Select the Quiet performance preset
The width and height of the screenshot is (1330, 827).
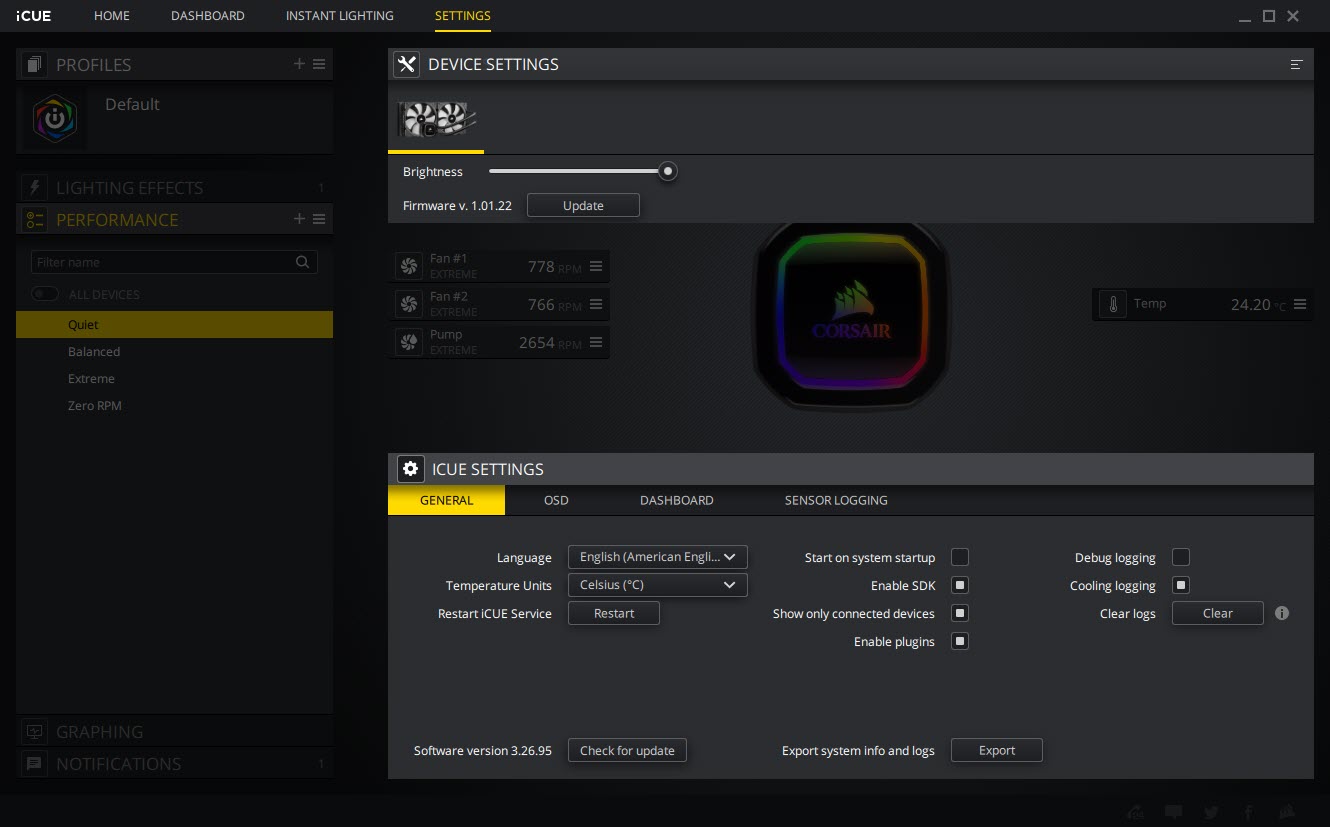point(174,324)
